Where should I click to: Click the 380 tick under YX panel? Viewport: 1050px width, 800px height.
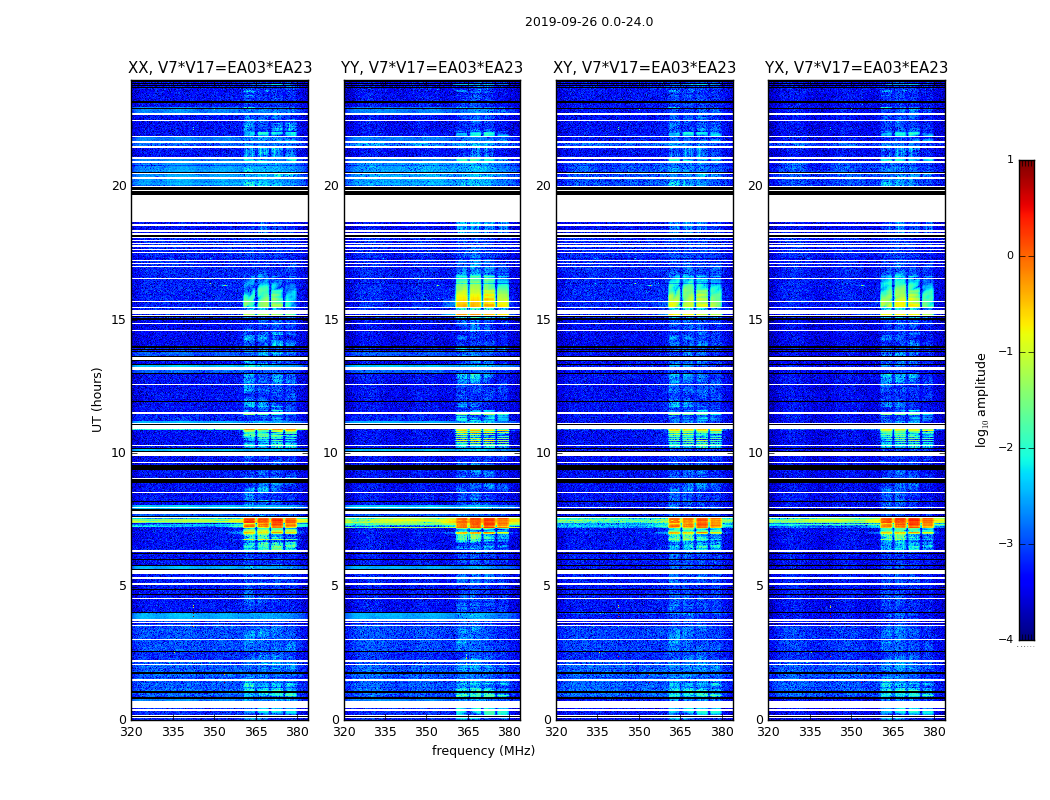tap(934, 732)
